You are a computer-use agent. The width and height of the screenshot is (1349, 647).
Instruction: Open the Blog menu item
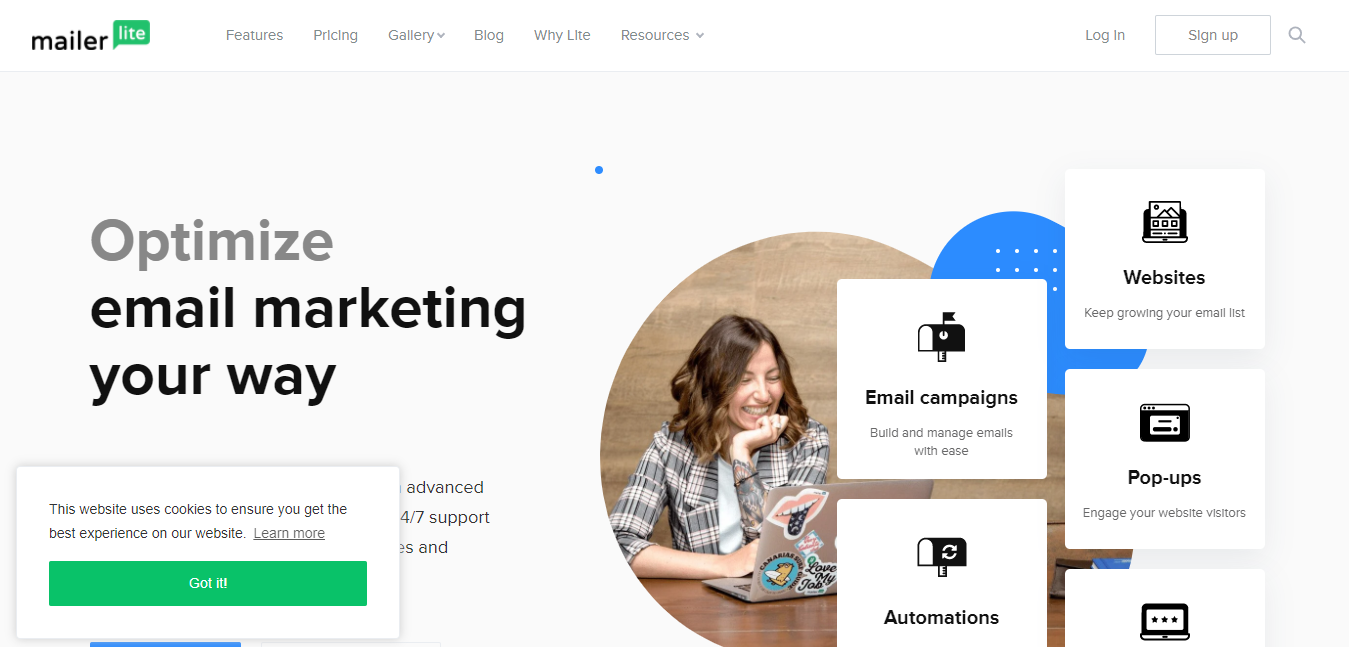click(x=489, y=35)
